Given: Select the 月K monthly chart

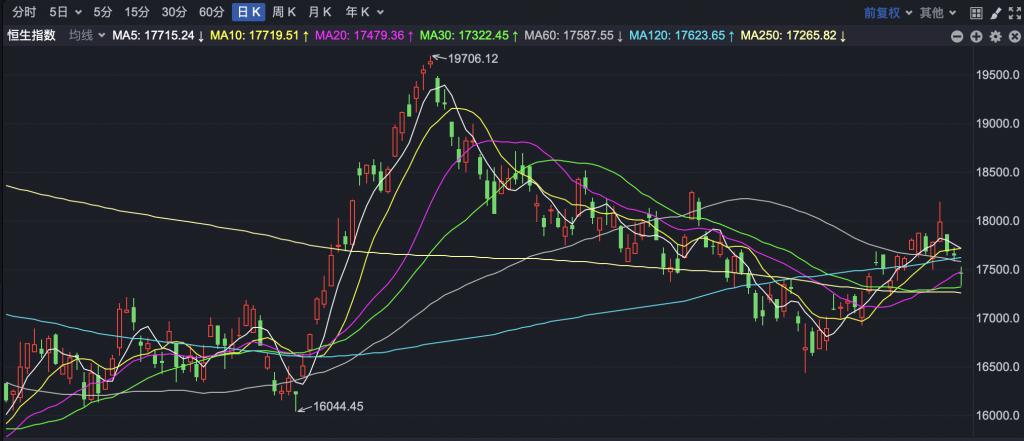Looking at the screenshot, I should click(321, 13).
